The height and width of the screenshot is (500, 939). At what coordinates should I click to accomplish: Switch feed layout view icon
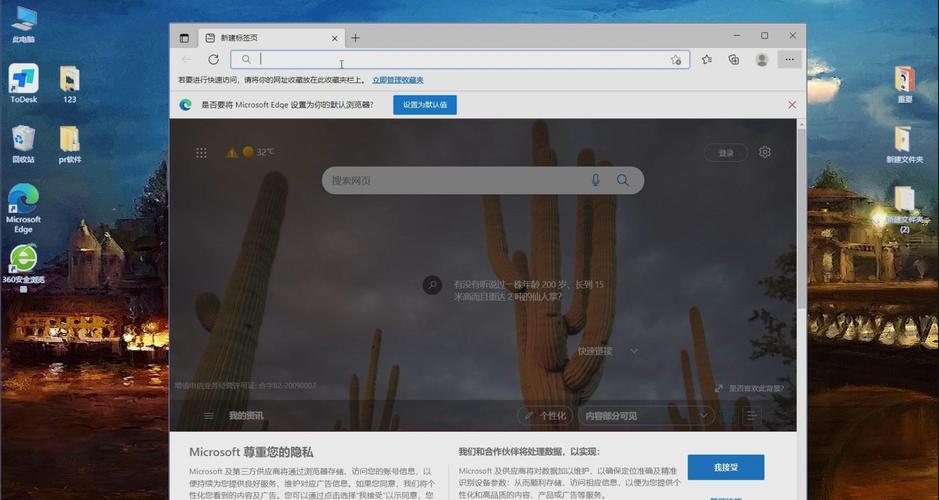click(x=751, y=416)
